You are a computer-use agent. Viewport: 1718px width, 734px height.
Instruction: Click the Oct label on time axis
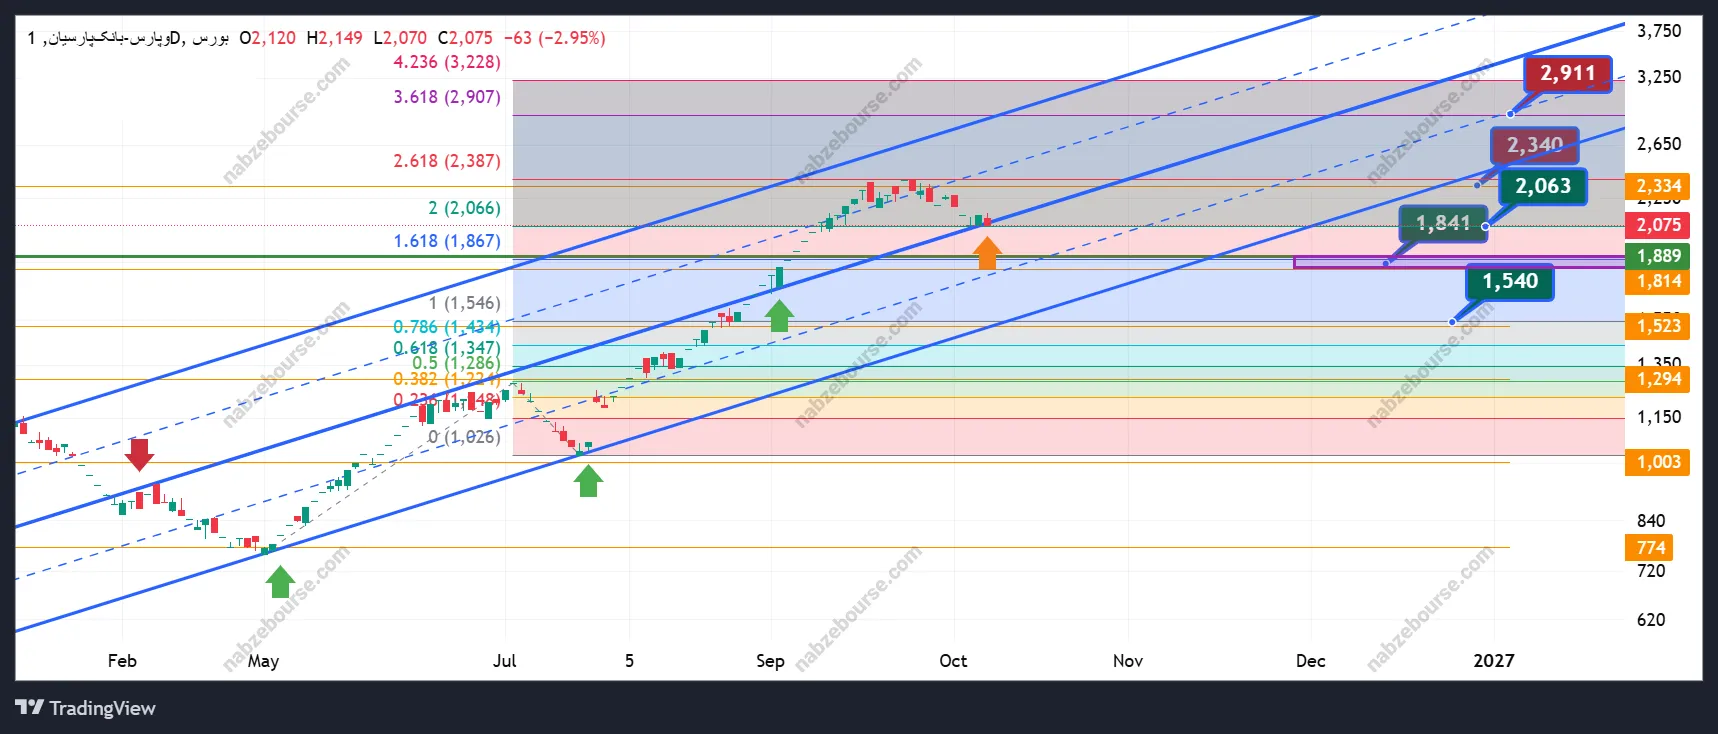[x=953, y=661]
